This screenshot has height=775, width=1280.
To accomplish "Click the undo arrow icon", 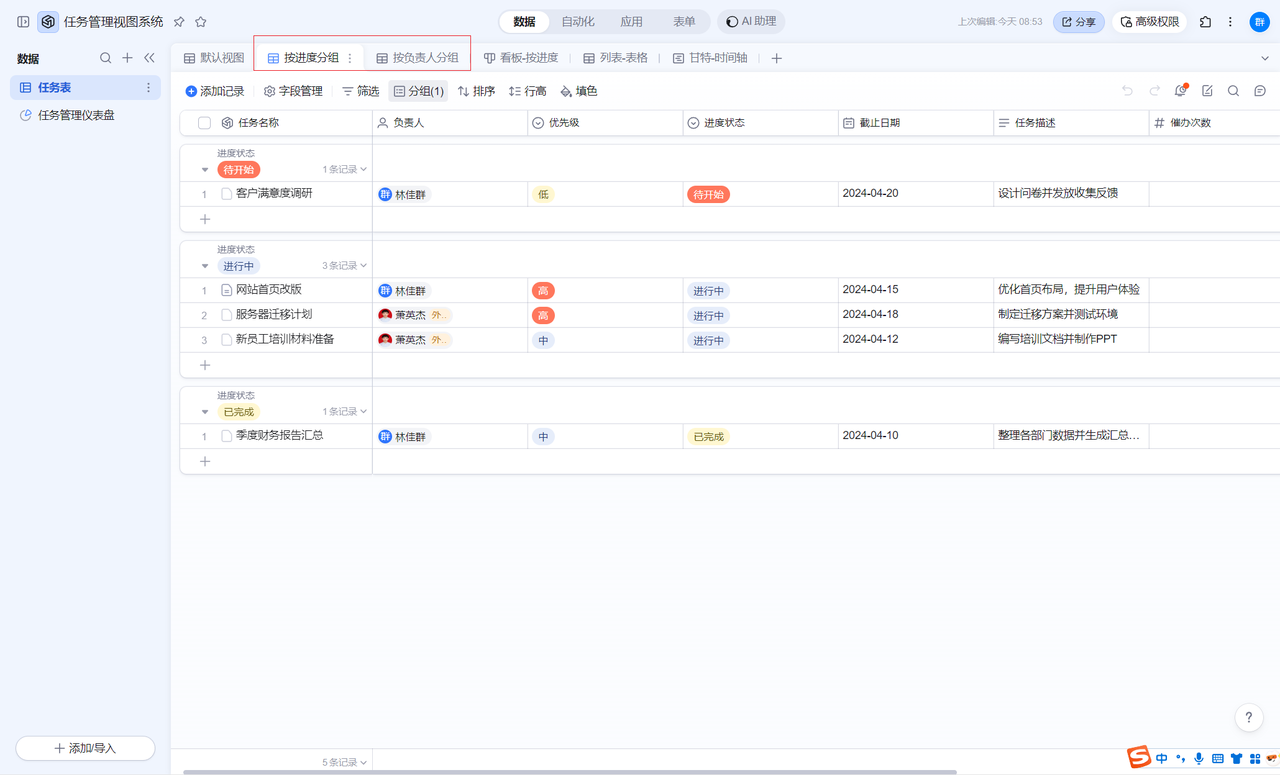I will [x=1127, y=91].
